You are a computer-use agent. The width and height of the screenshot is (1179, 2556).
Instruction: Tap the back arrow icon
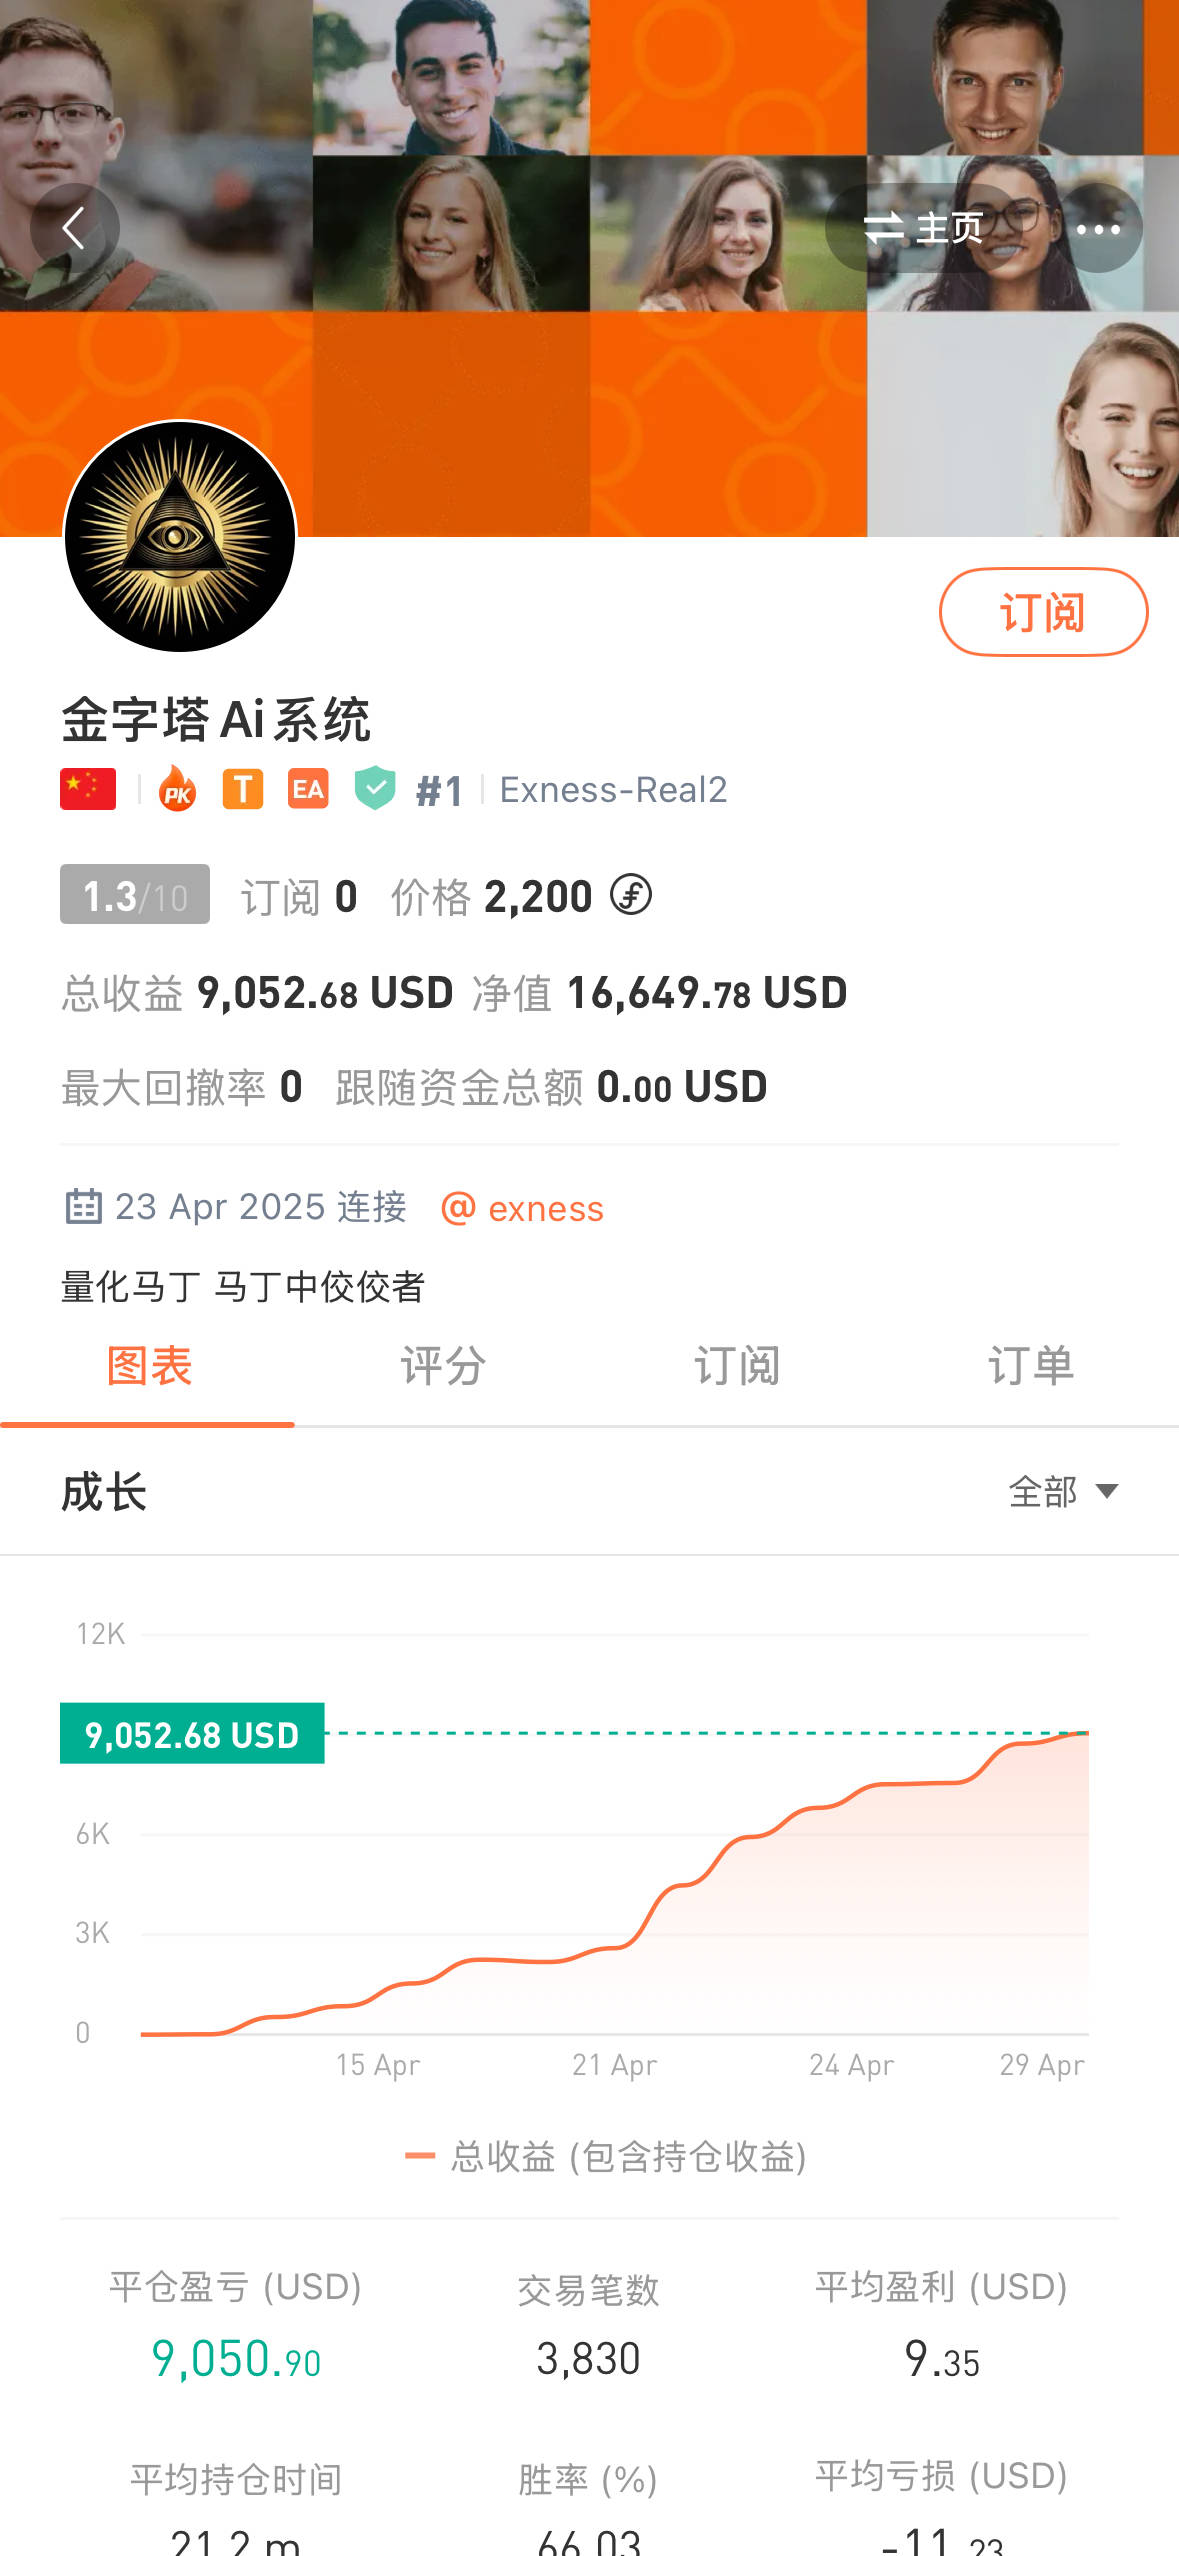[x=74, y=229]
